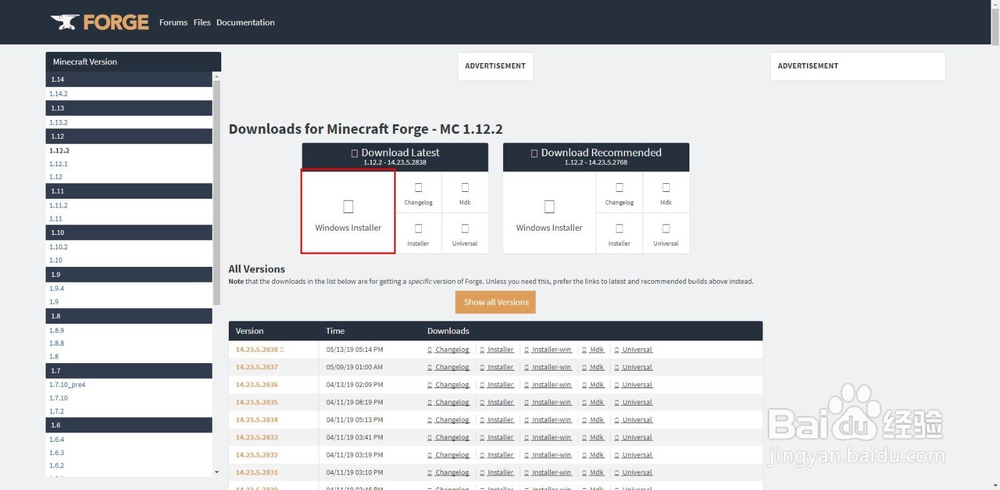Click the version list scroll-down arrow
Image resolution: width=1000 pixels, height=490 pixels.
point(217,472)
